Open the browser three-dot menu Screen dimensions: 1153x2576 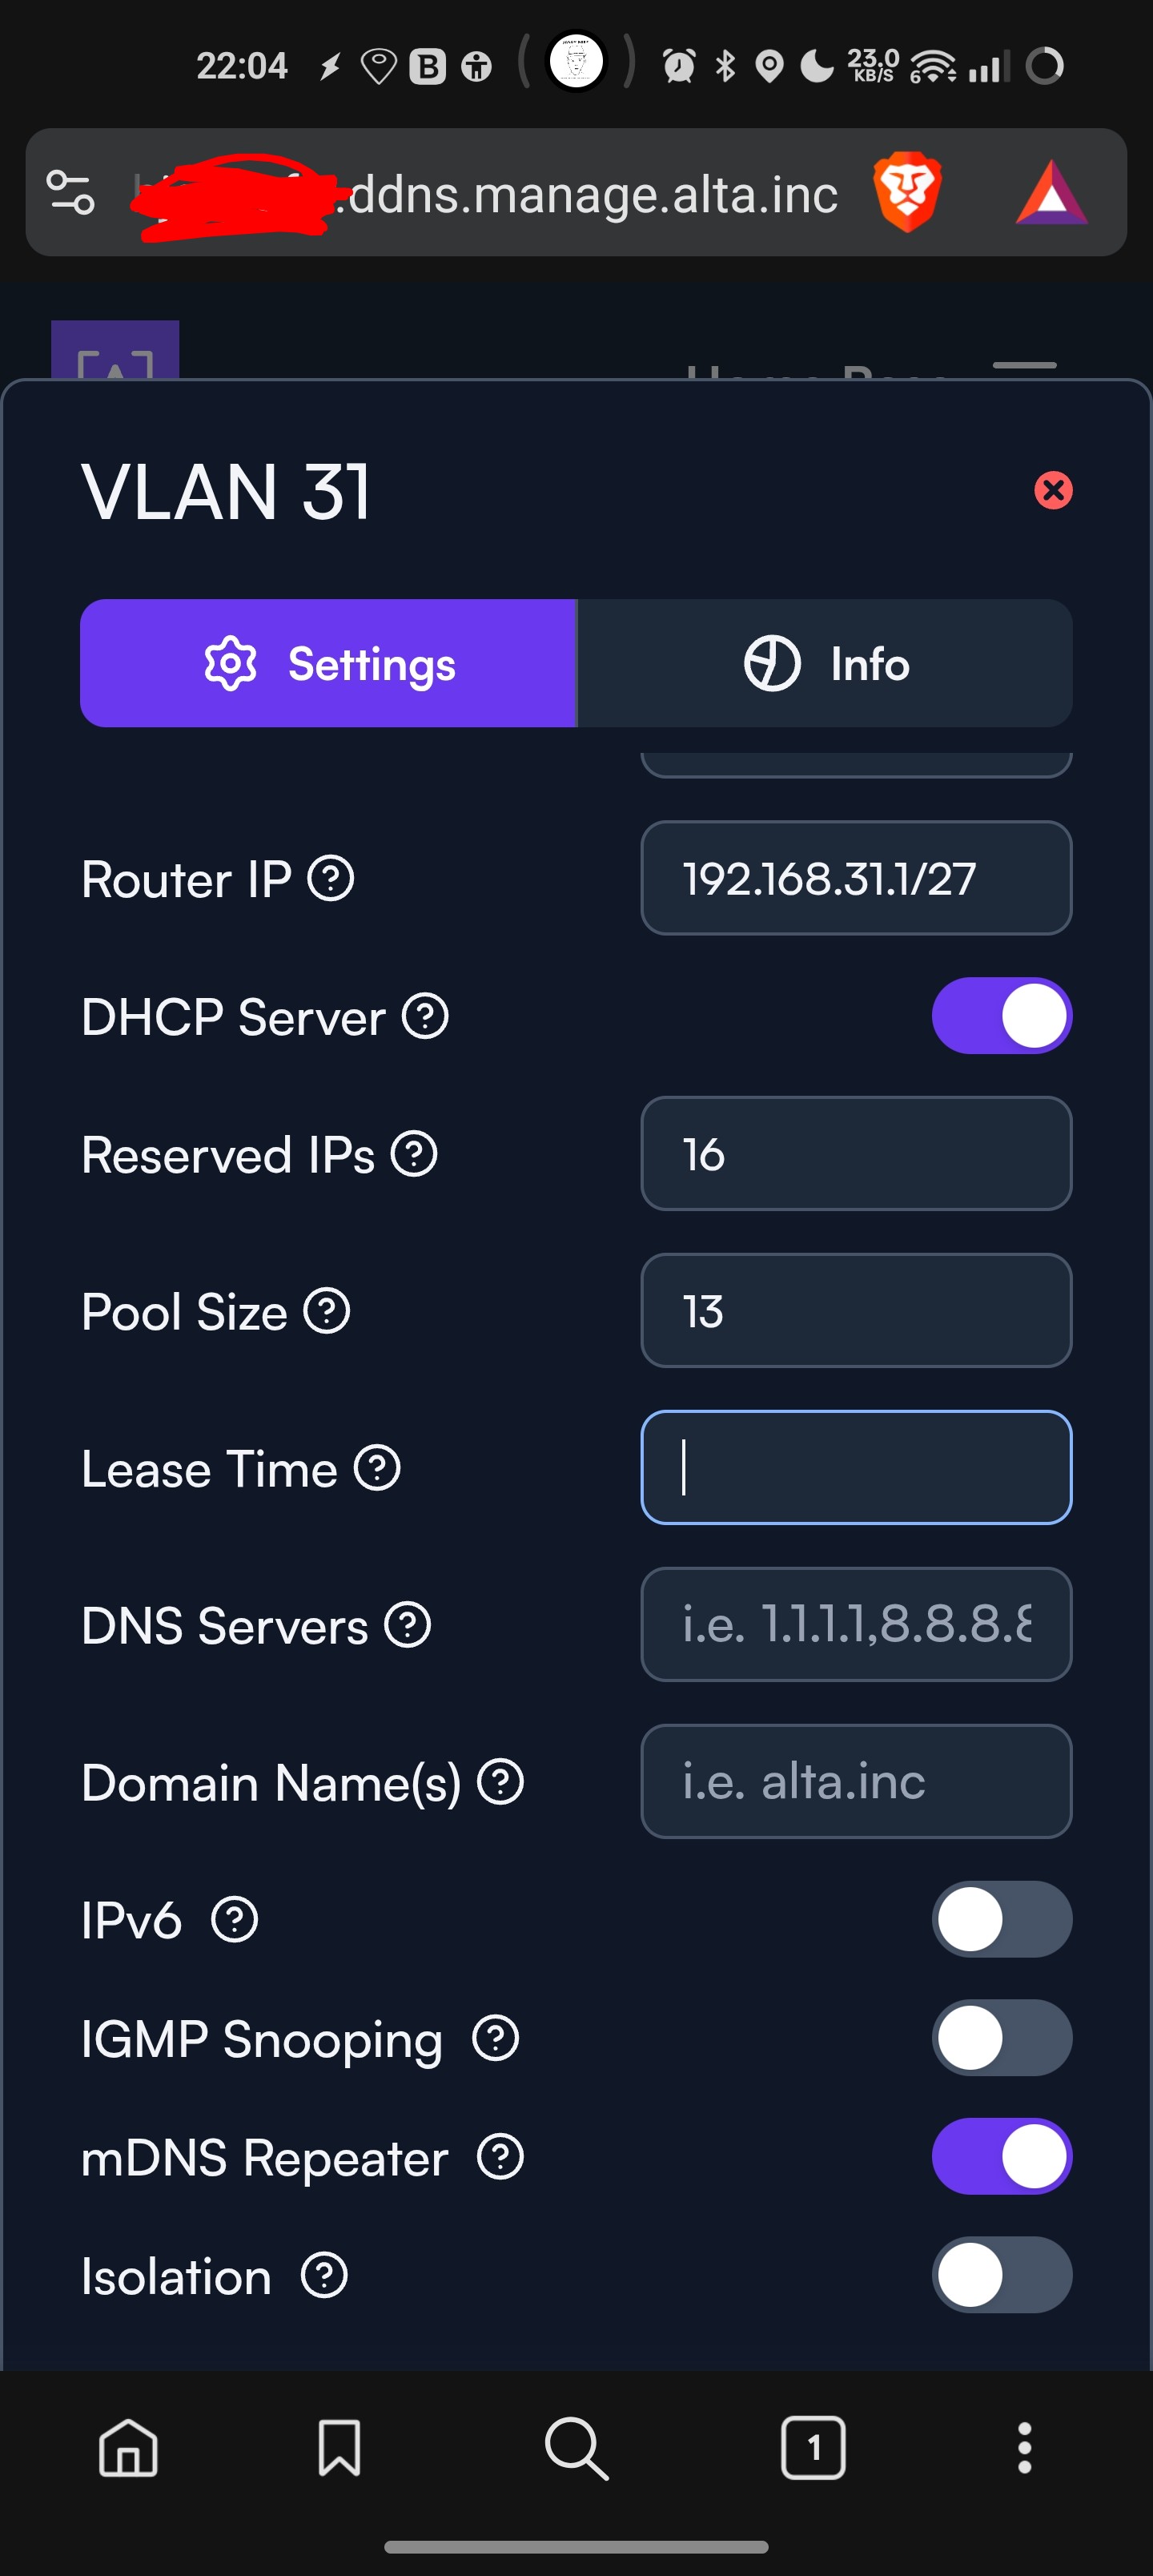click(1024, 2448)
